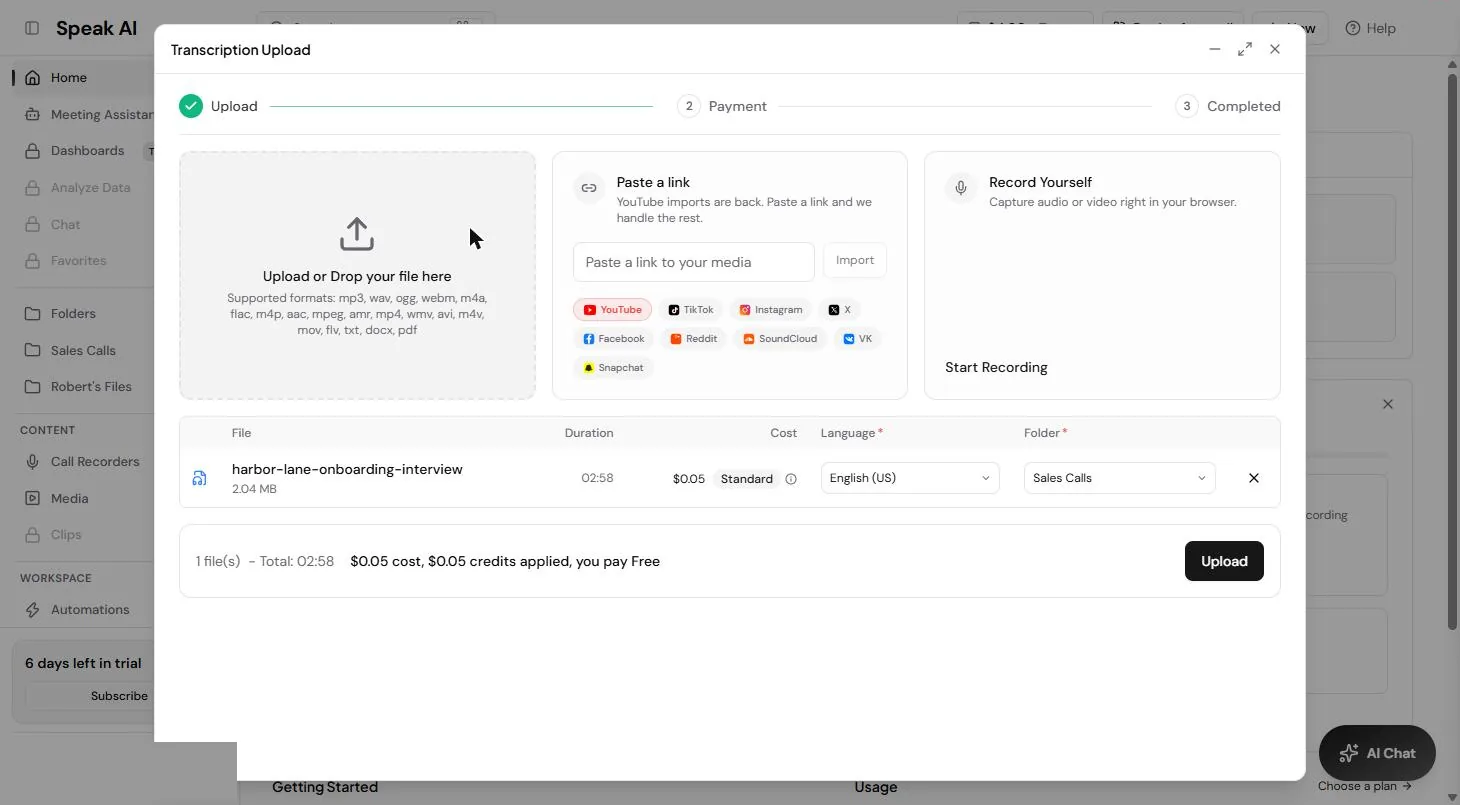Open Call Recorders from sidebar
Screen dimensions: 1460x805
82,462
